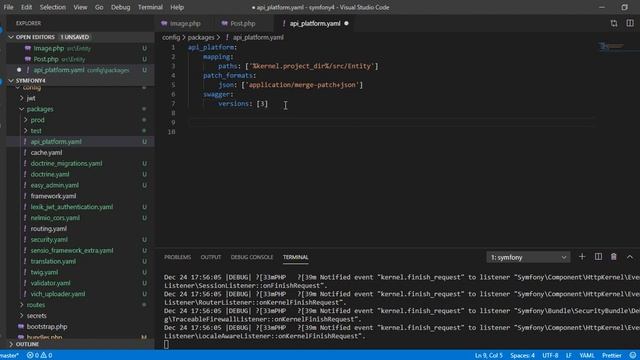Viewport: 640px width, 360px height.
Task: Open the View menu
Action: coord(80,7)
